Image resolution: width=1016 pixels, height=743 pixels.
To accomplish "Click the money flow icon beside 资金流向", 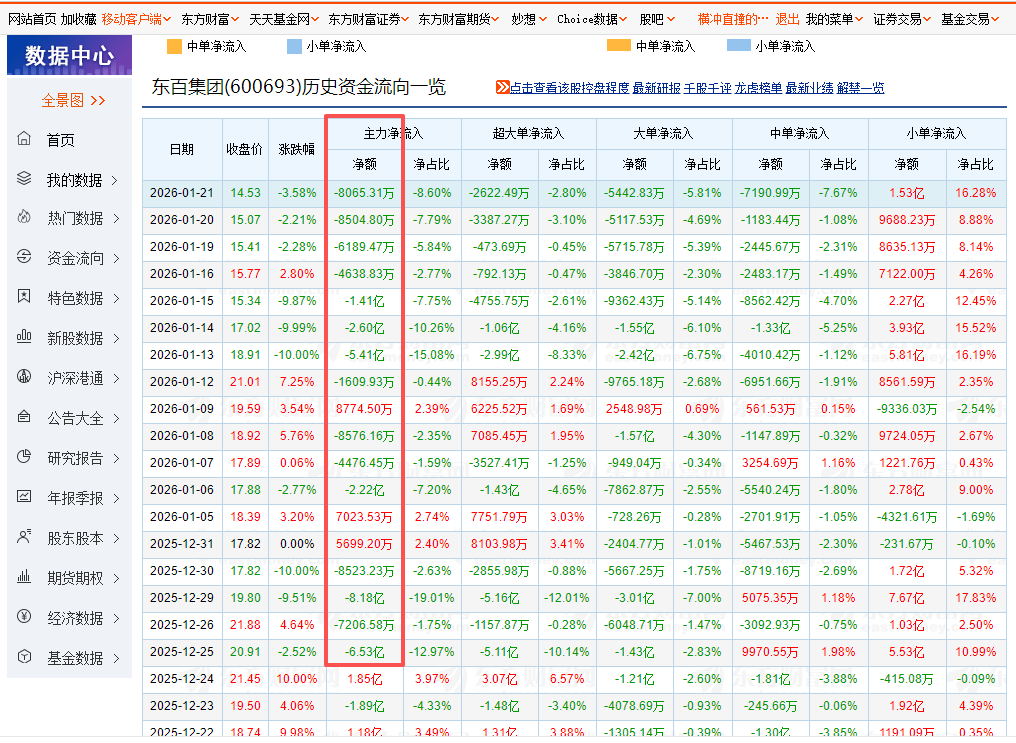I will pos(24,257).
